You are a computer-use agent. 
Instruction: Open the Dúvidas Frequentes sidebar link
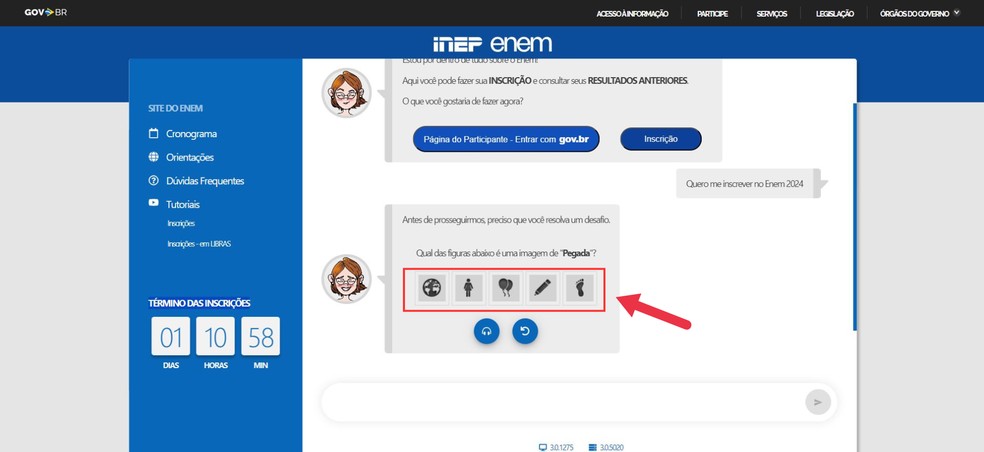(205, 181)
